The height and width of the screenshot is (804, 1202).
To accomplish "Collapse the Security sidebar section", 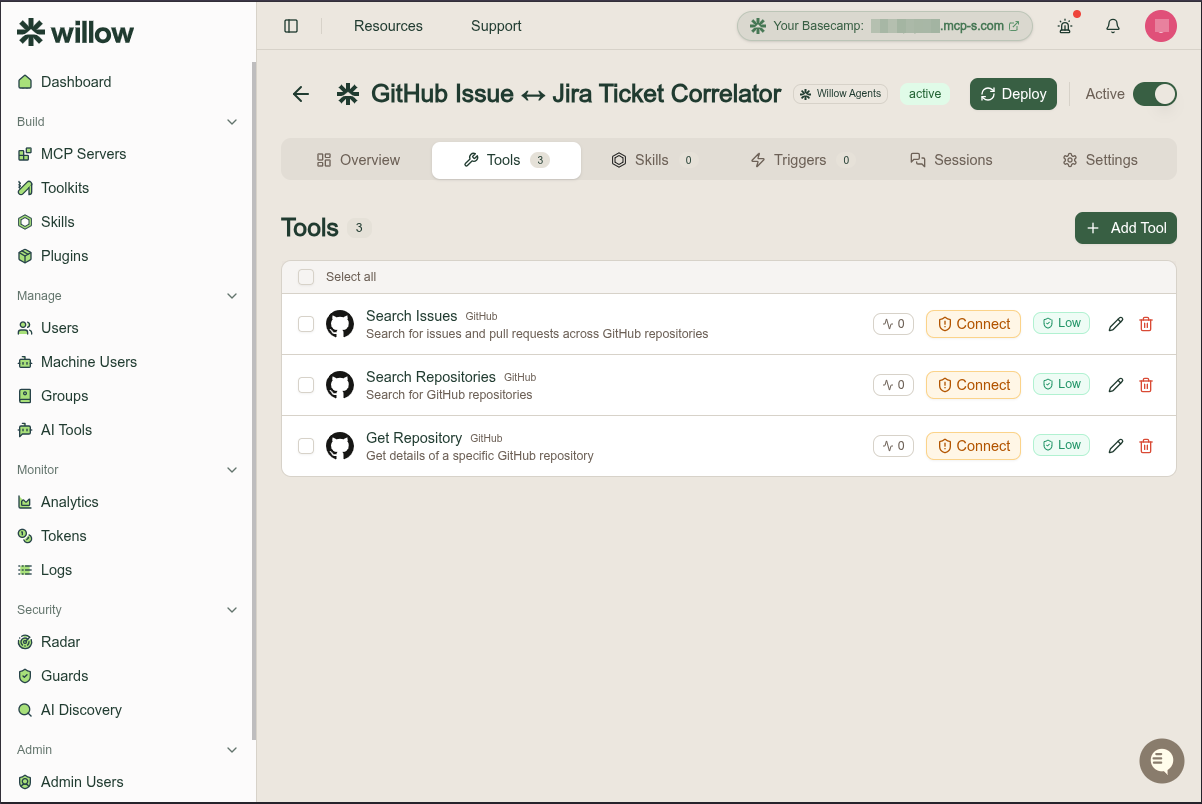I will click(232, 610).
